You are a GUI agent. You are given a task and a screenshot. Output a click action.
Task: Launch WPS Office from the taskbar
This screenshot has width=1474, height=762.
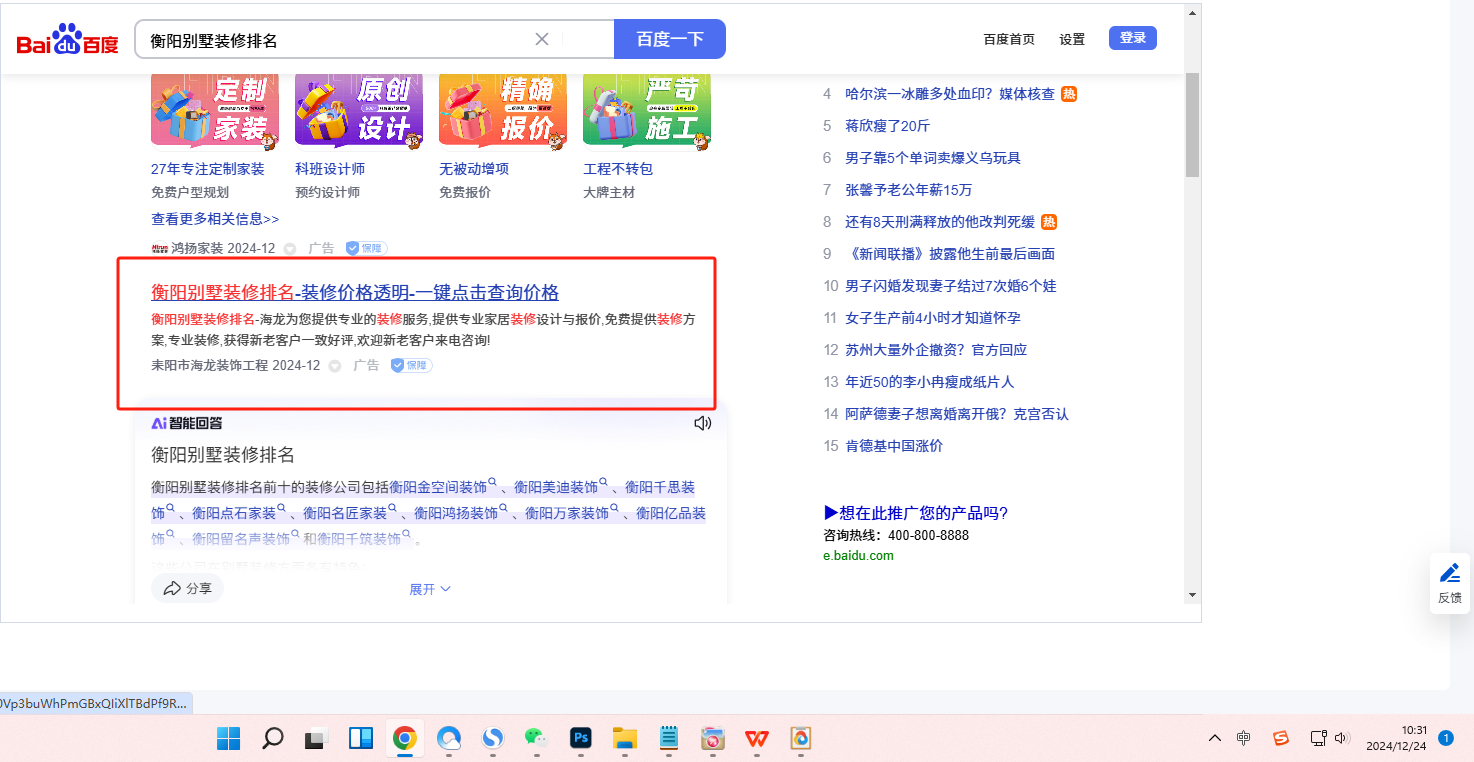756,739
